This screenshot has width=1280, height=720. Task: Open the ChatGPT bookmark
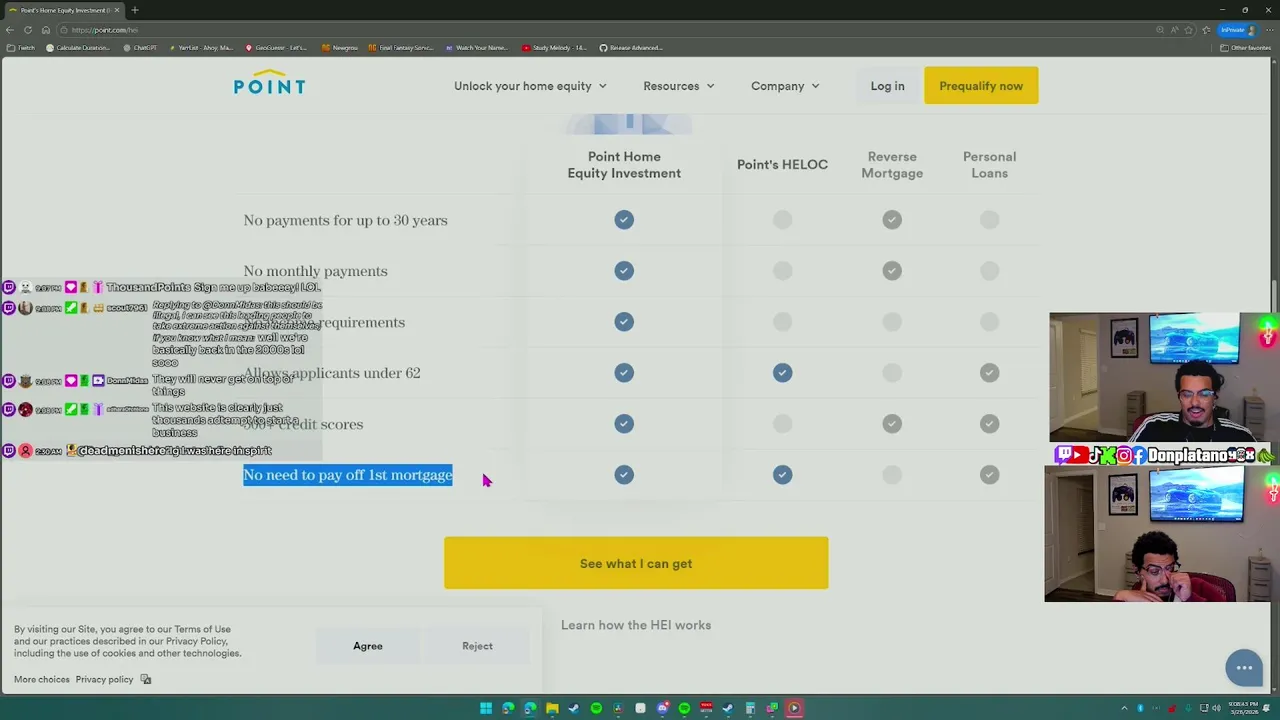click(141, 47)
